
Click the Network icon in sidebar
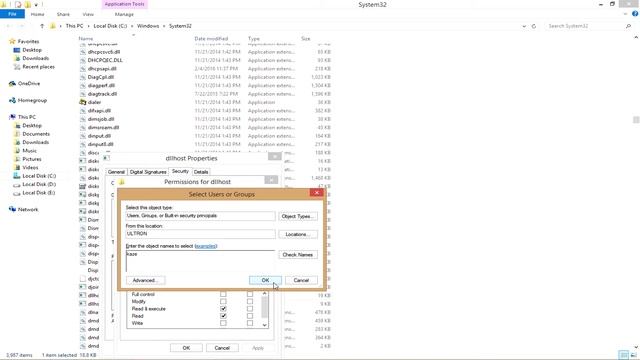point(12,209)
